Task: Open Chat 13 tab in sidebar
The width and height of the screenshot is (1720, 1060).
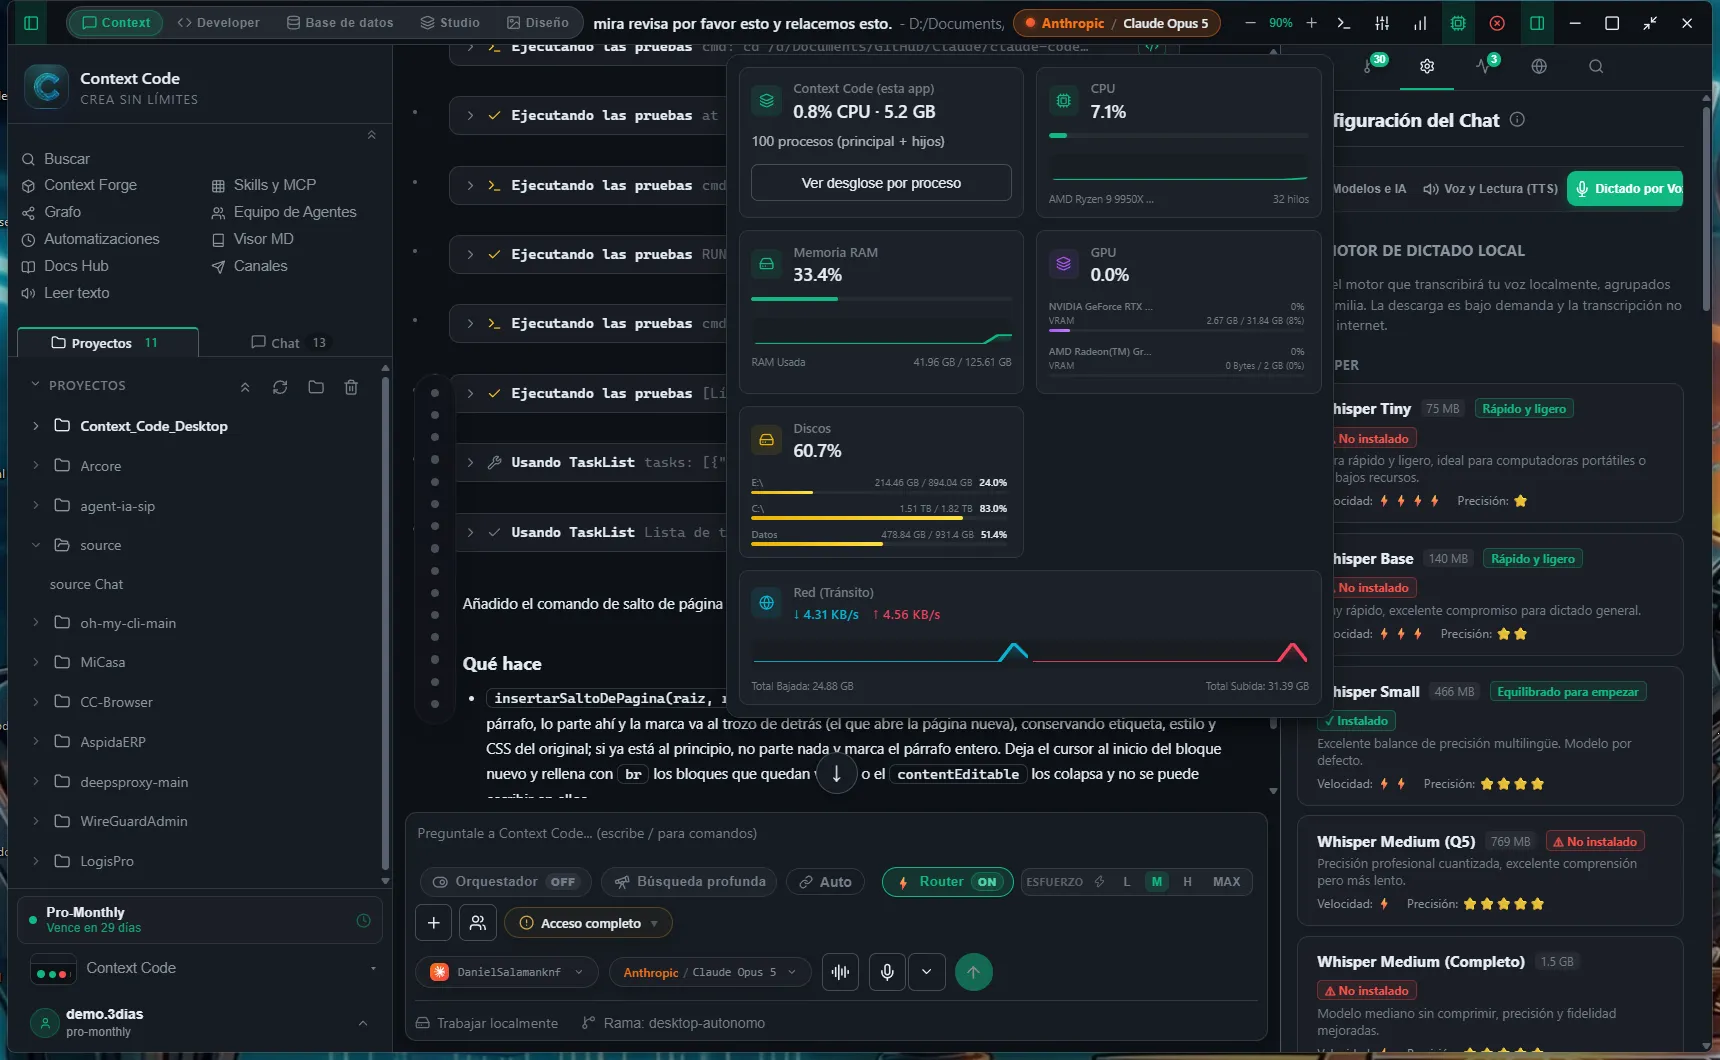Action: click(289, 342)
